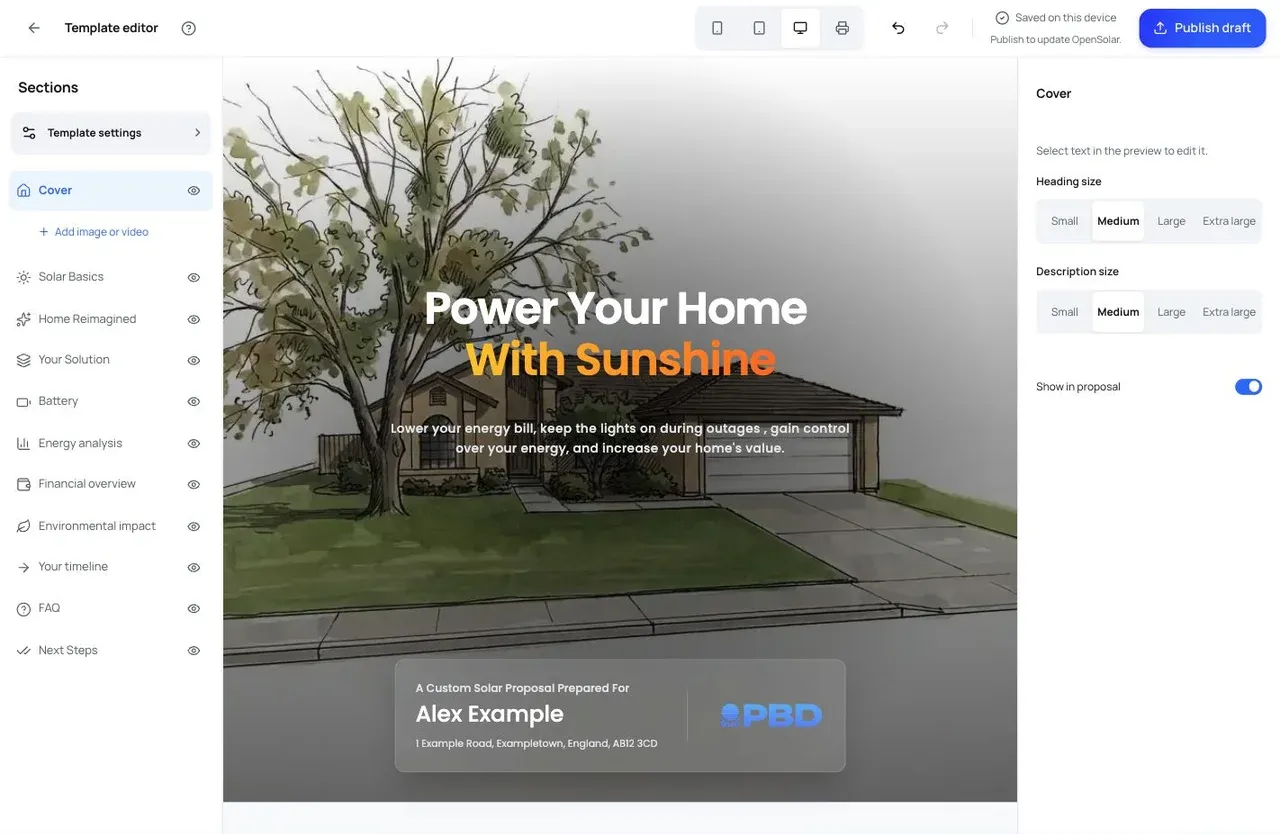Click Add image or video link
Screen dimensions: 1280x834
pyautogui.click(x=93, y=232)
